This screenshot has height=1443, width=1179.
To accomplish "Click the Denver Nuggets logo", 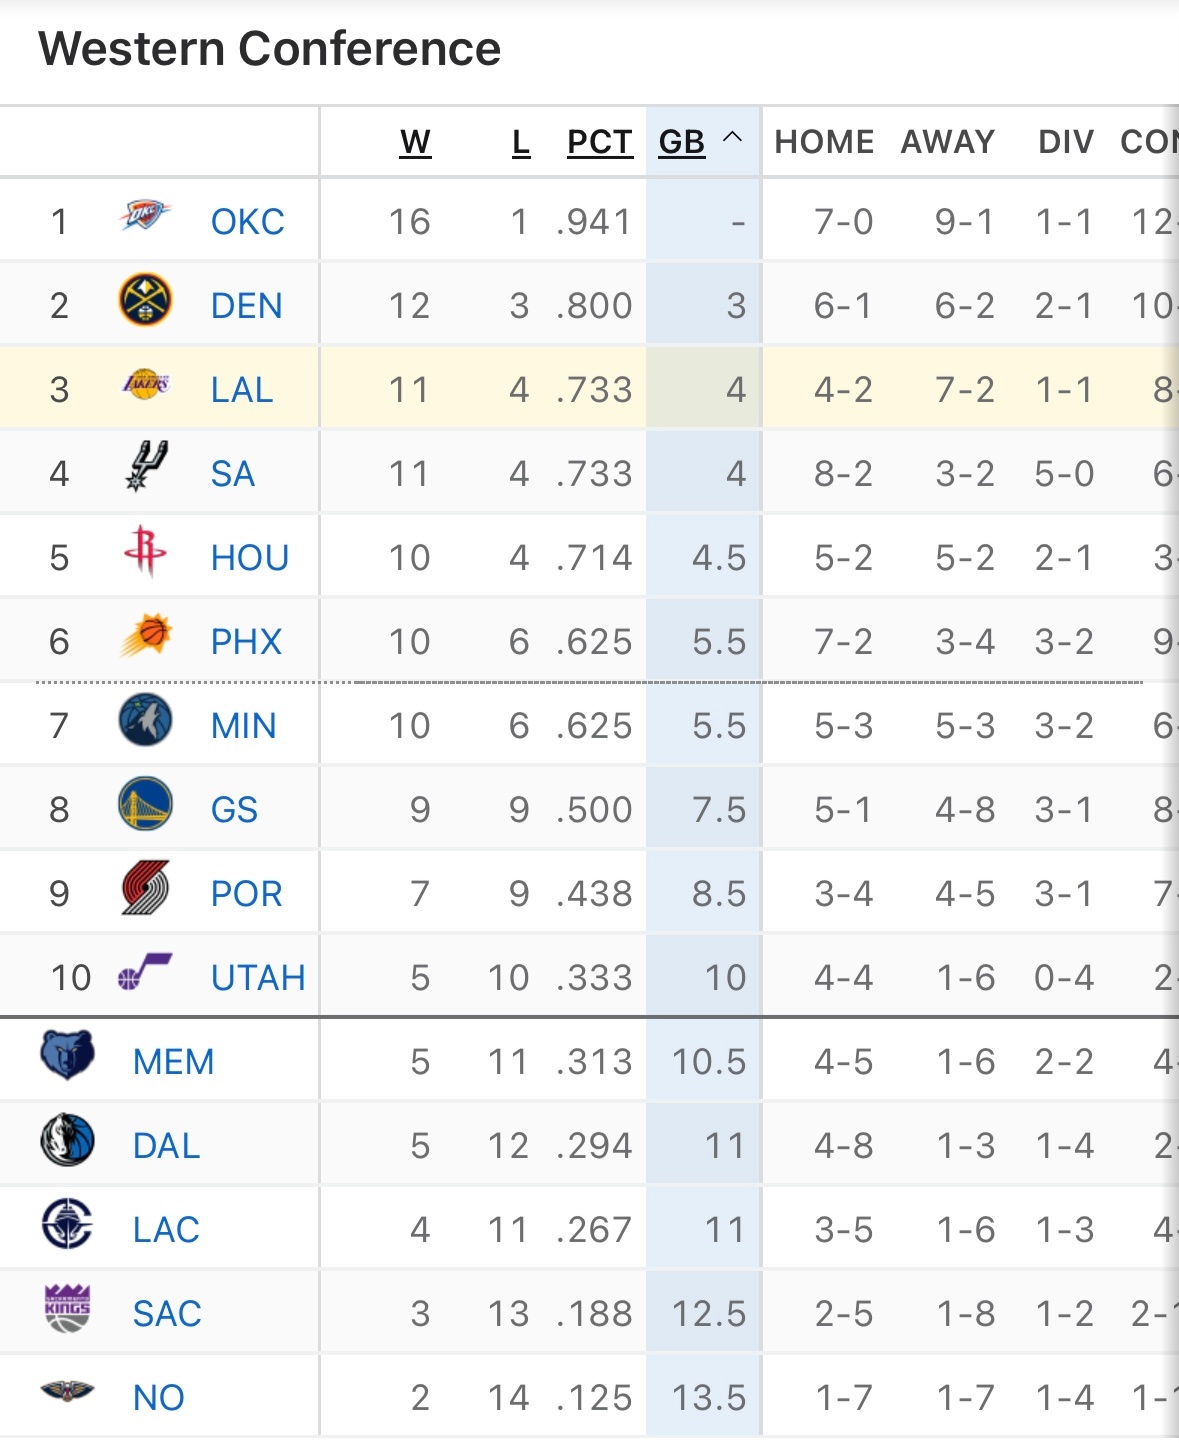I will pyautogui.click(x=145, y=301).
